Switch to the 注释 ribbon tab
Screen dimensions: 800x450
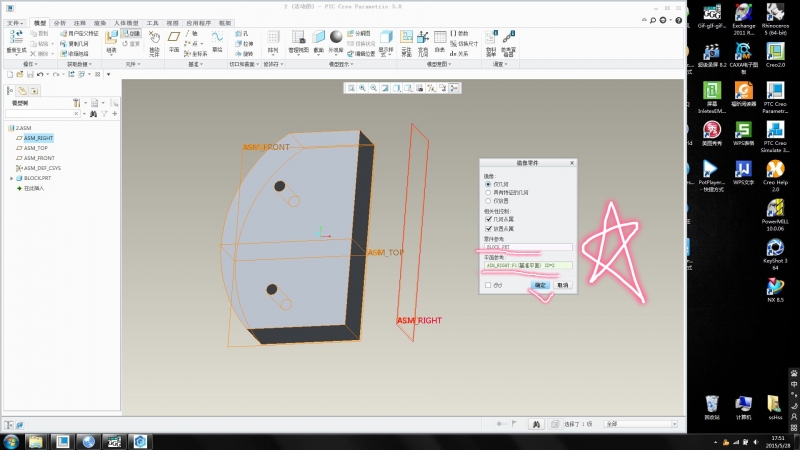(80, 23)
